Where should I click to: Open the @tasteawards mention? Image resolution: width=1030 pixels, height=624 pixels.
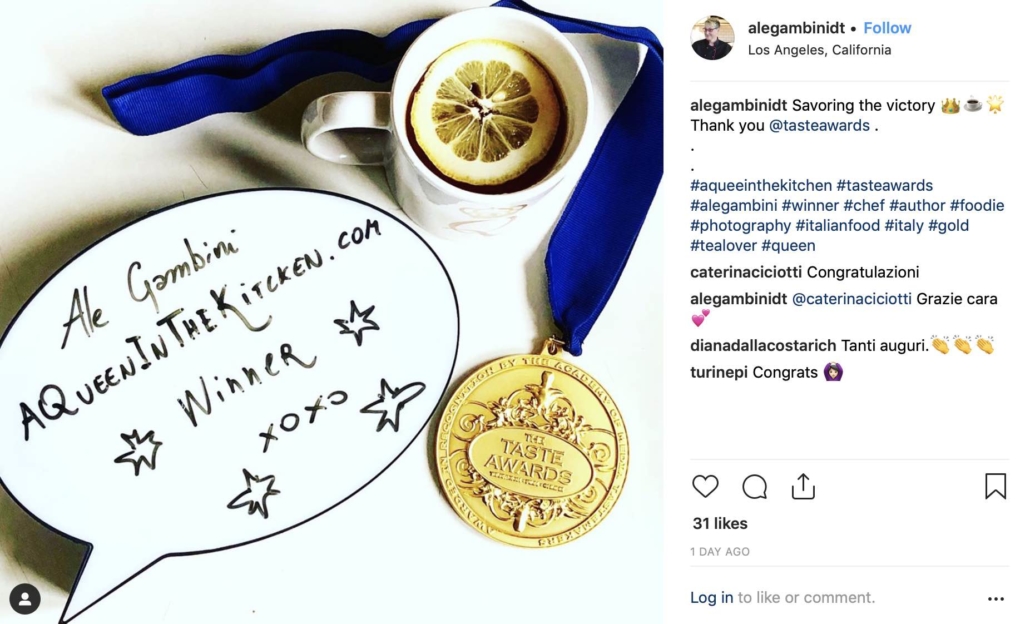[x=819, y=125]
